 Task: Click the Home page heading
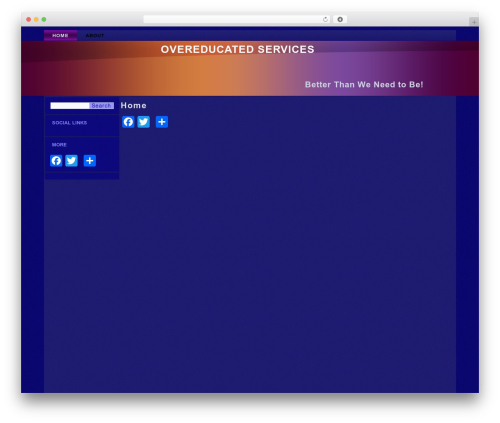(133, 105)
